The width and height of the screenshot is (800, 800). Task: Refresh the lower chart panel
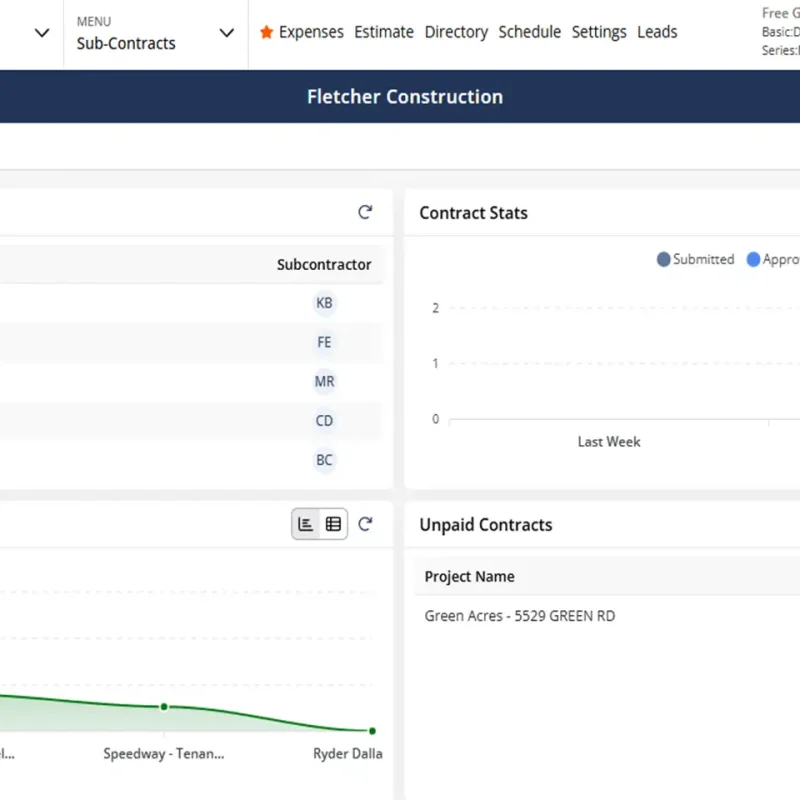(x=365, y=524)
